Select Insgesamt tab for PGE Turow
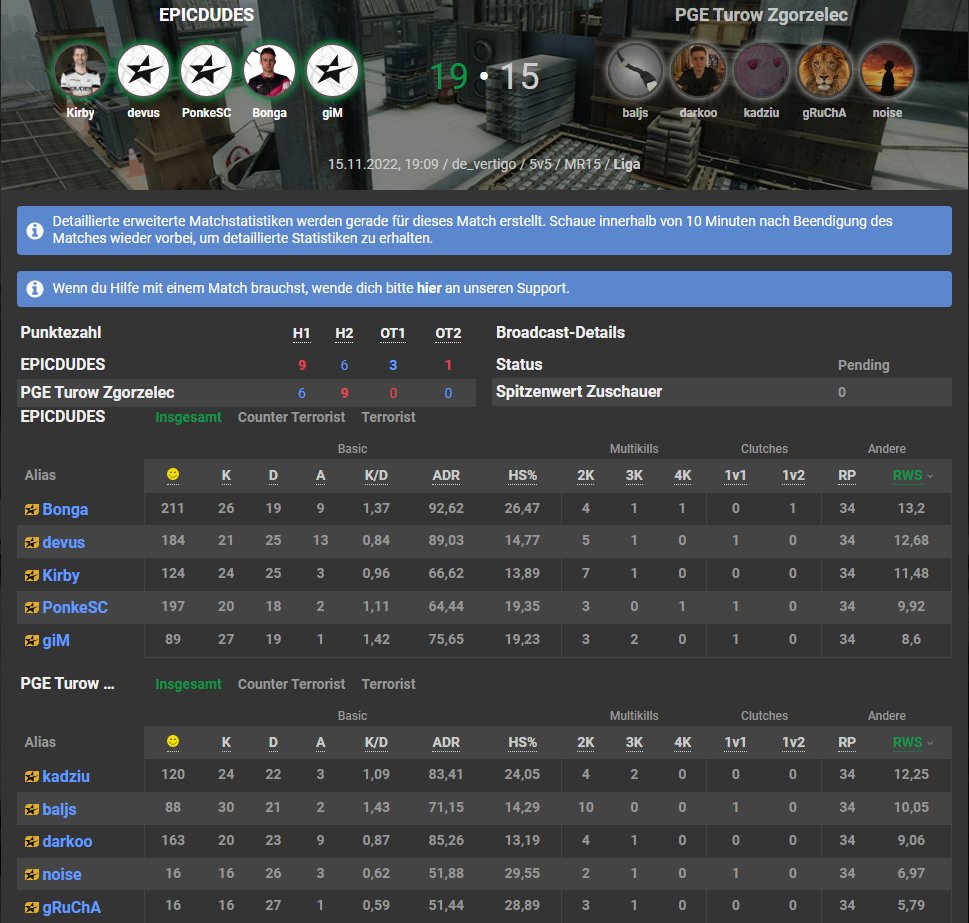 coord(188,684)
